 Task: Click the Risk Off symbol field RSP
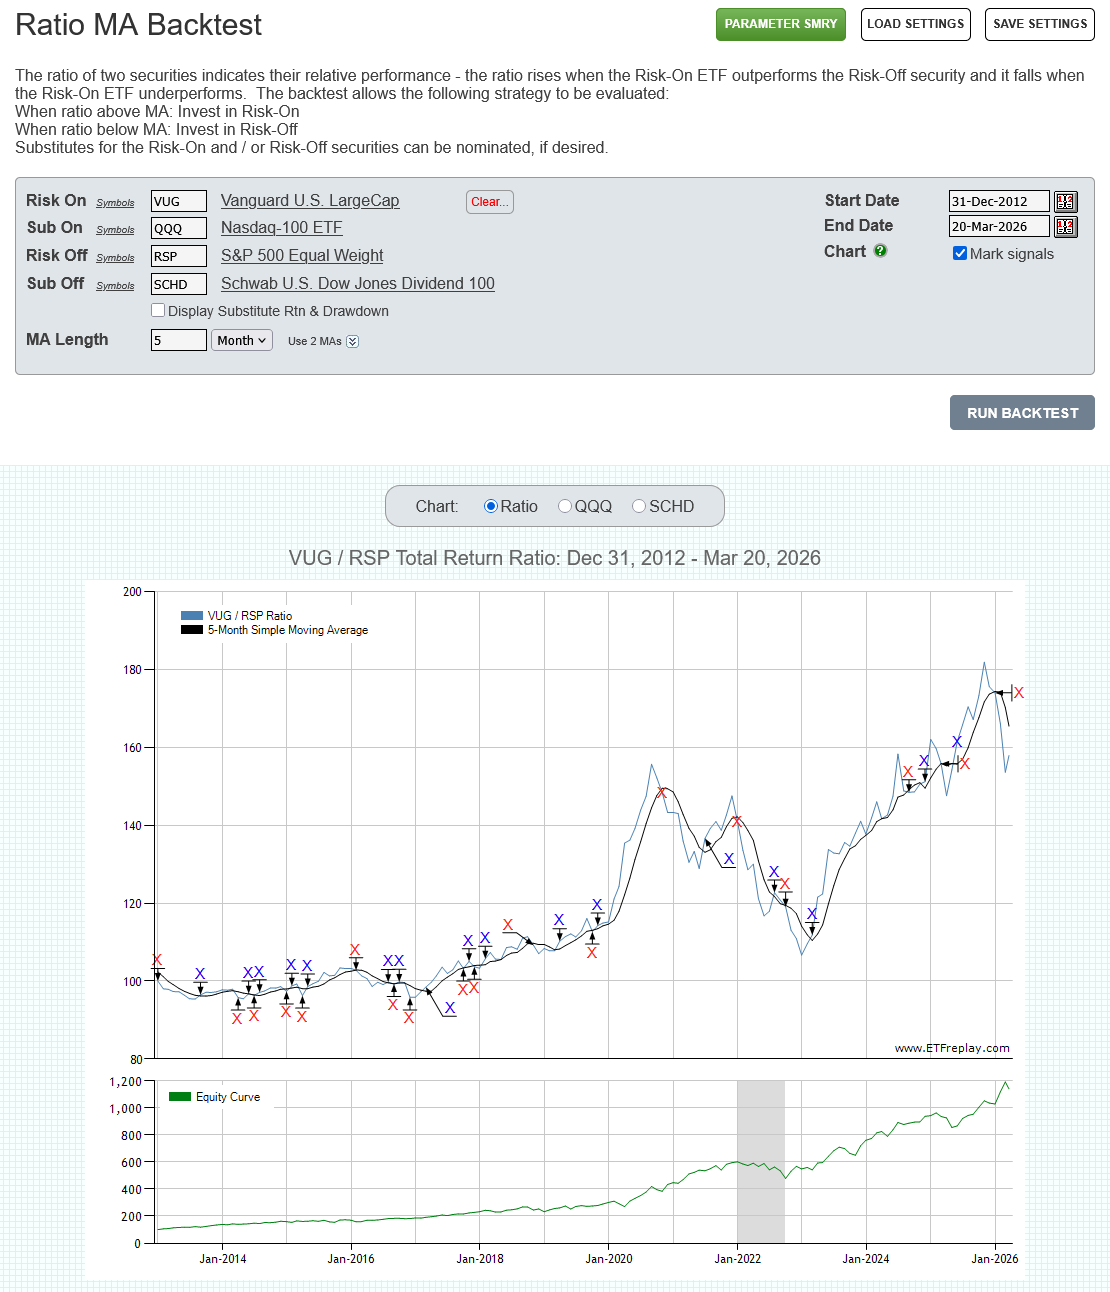[178, 256]
